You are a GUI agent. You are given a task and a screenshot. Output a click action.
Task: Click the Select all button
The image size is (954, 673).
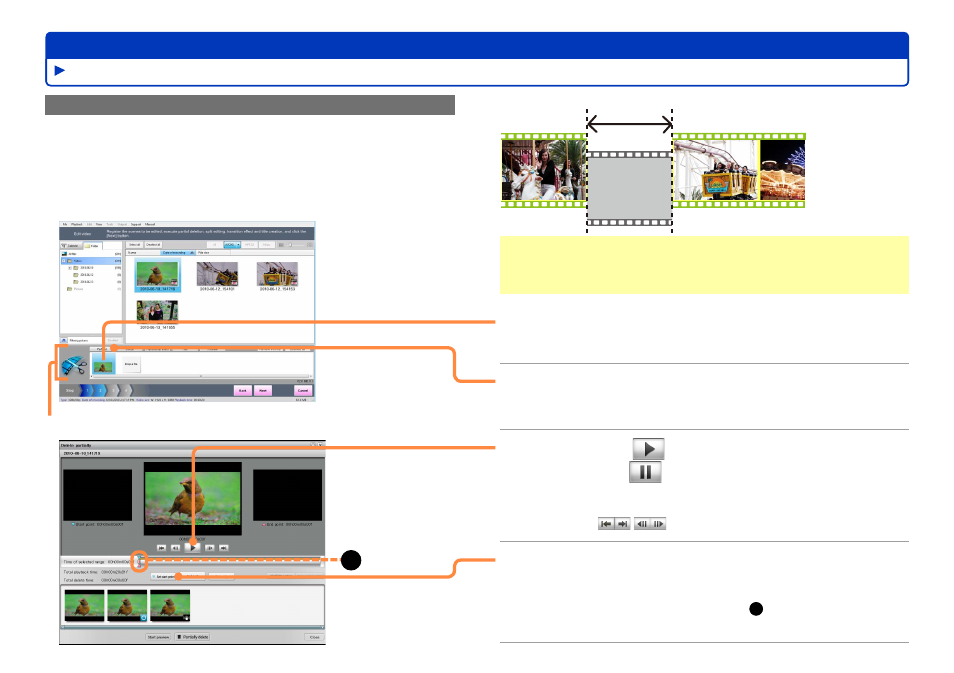click(134, 245)
